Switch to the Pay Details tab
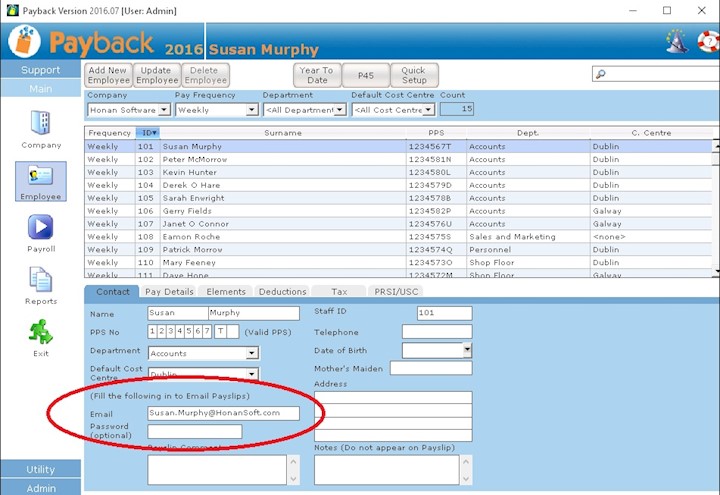This screenshot has height=495, width=720. 169,292
